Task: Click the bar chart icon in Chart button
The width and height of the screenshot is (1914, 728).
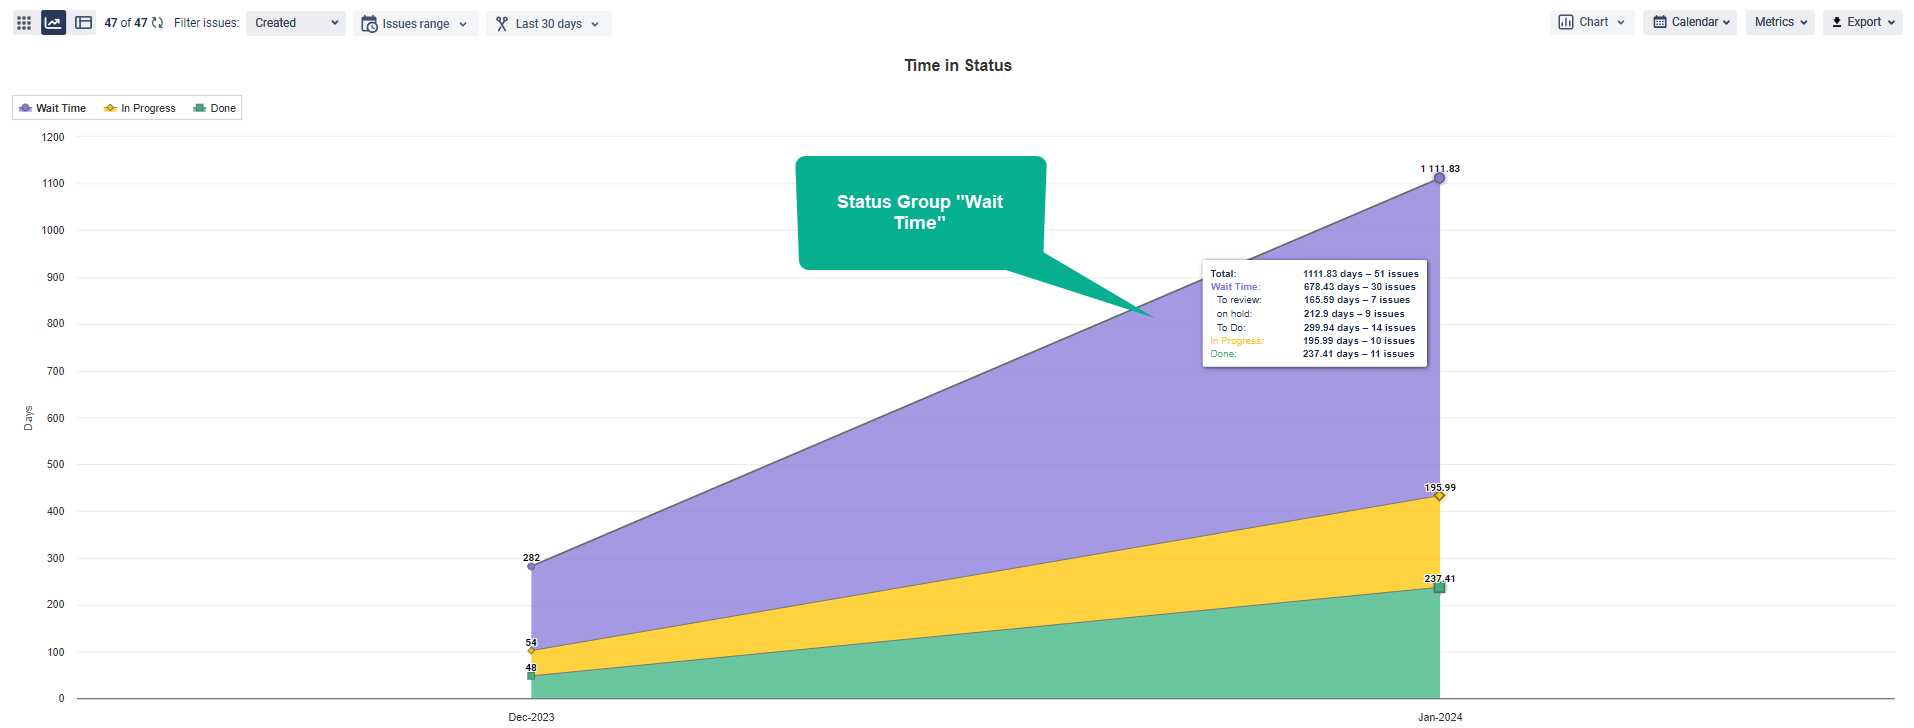Action: coord(1566,22)
